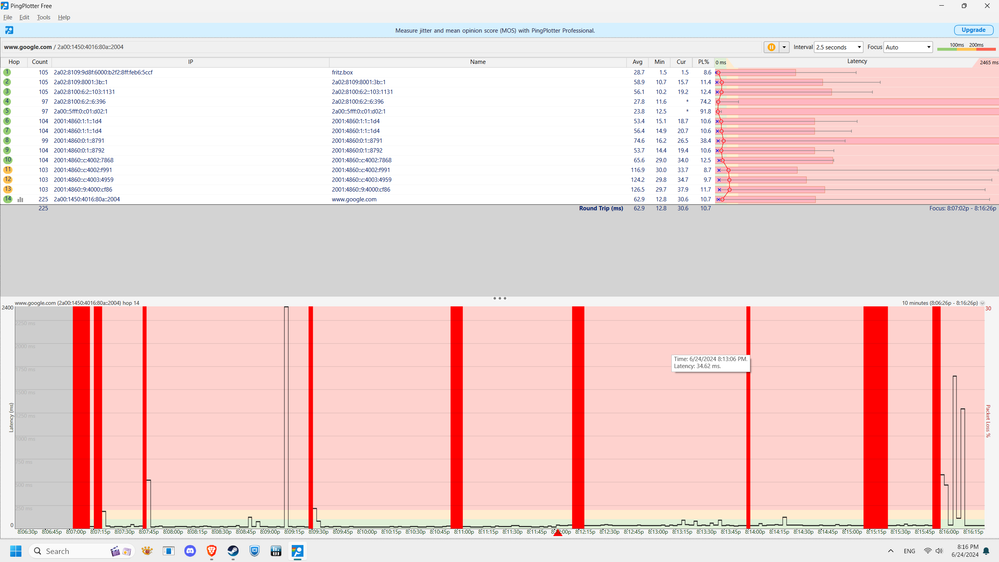Select hop 5 green circle icon

pos(7,111)
